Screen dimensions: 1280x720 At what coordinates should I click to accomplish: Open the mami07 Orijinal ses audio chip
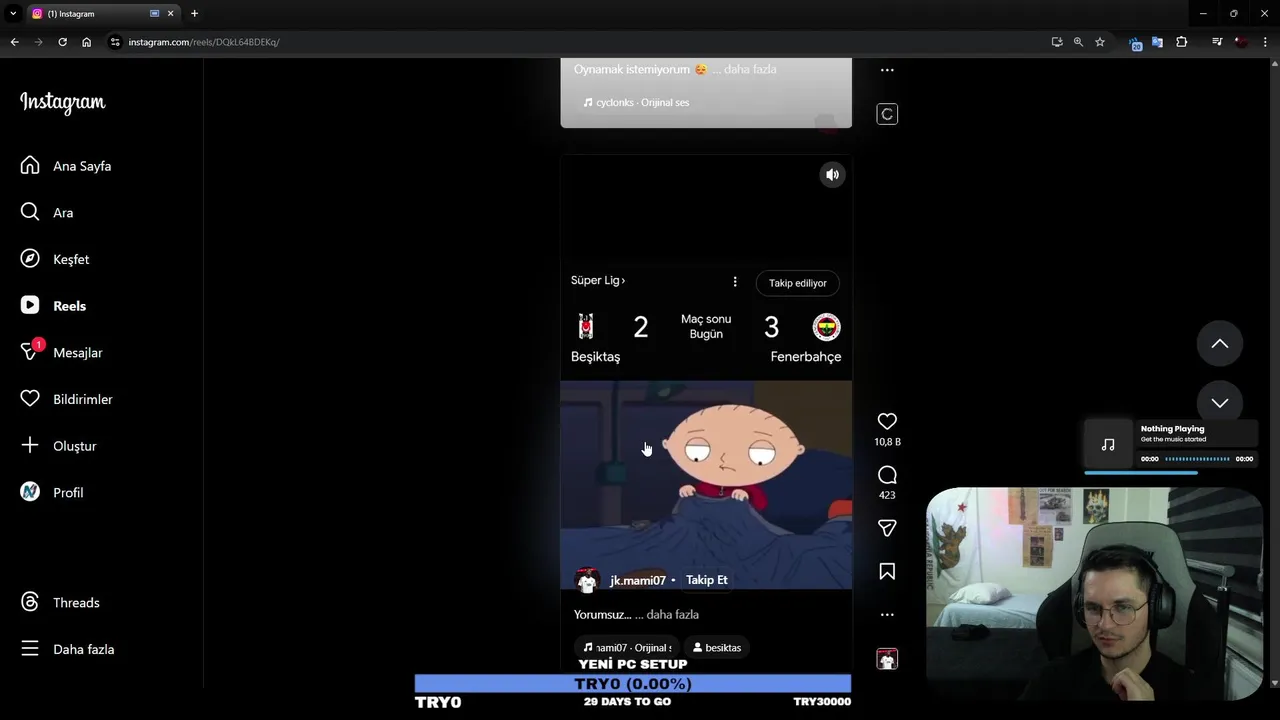(627, 648)
